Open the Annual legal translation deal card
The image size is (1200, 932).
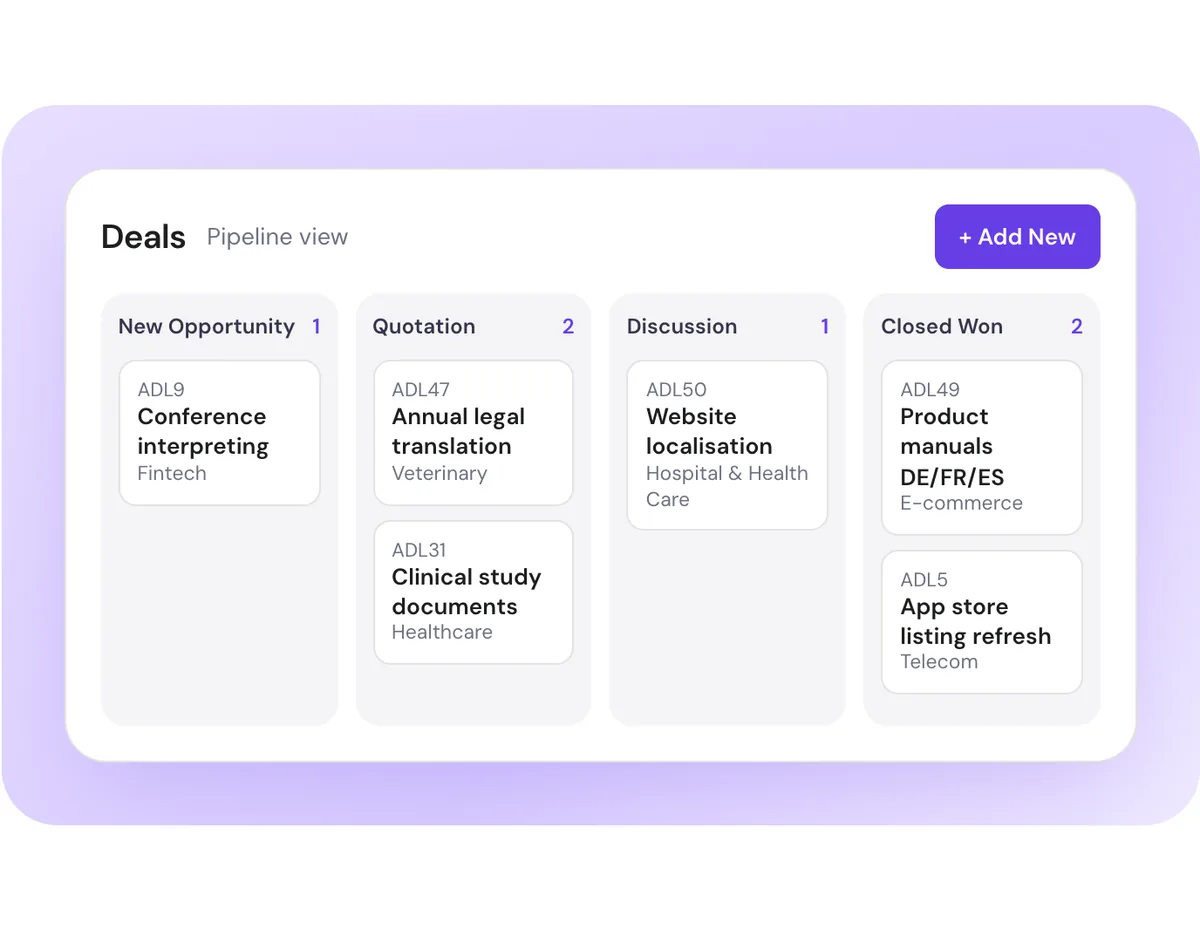(474, 433)
